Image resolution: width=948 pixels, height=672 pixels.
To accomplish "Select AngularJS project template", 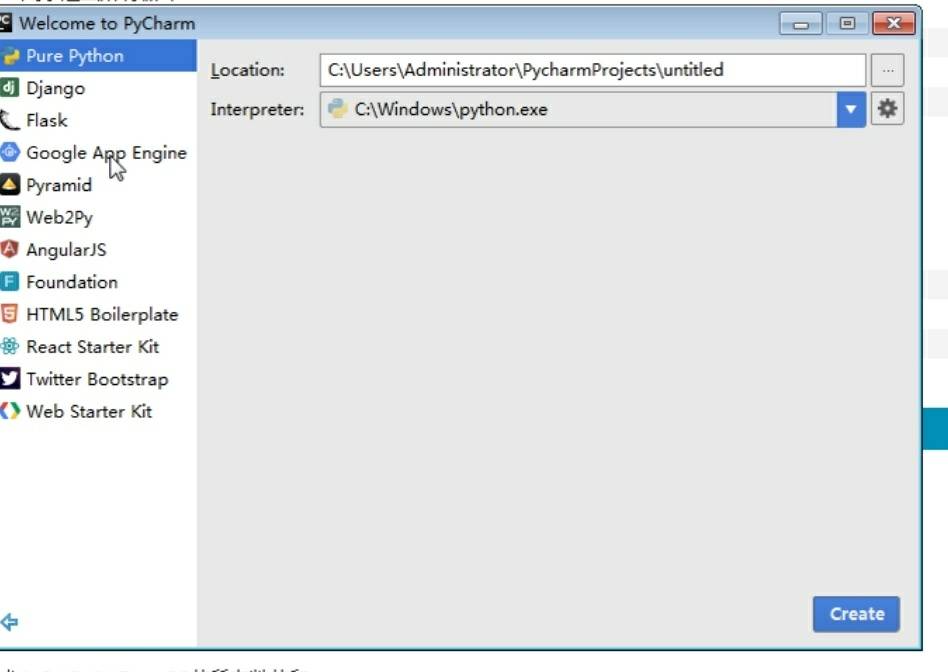I will pos(98,249).
